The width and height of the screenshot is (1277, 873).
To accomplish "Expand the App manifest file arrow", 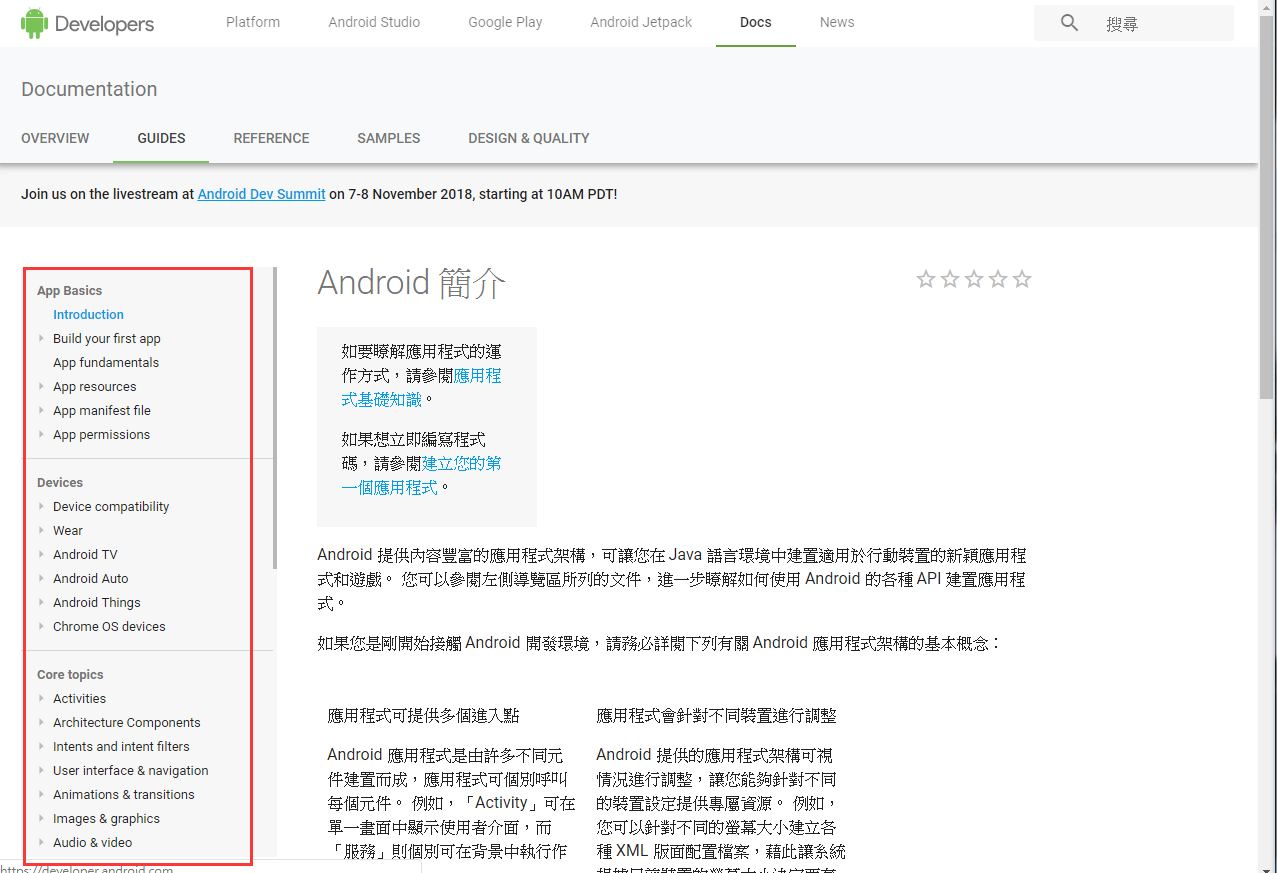I will pos(41,410).
